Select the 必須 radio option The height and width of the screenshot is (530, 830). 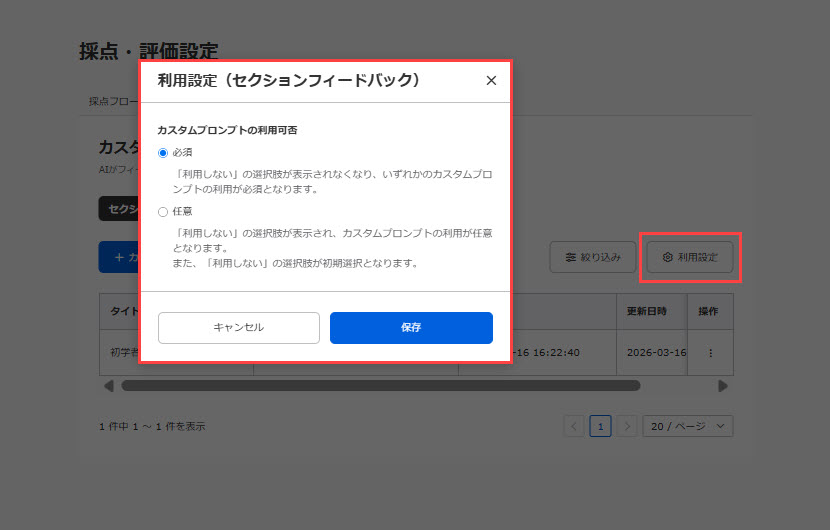(163, 152)
